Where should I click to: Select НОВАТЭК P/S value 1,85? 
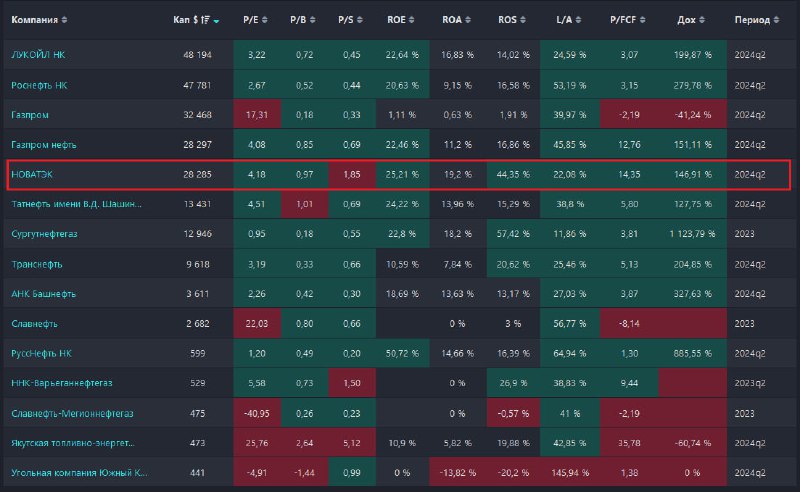tap(352, 175)
